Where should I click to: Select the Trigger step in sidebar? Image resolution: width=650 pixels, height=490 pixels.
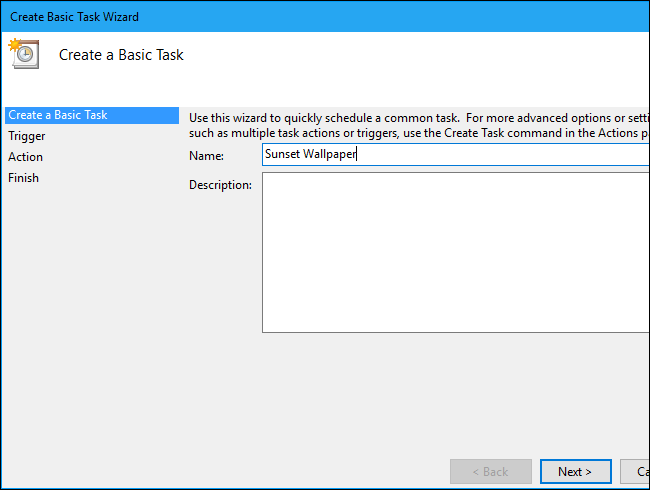pos(27,136)
